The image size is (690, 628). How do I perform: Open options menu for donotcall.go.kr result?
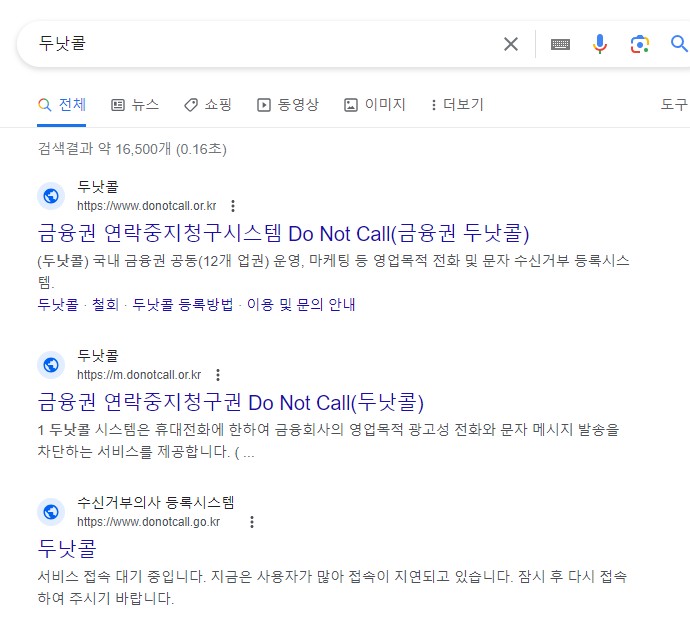tap(251, 522)
